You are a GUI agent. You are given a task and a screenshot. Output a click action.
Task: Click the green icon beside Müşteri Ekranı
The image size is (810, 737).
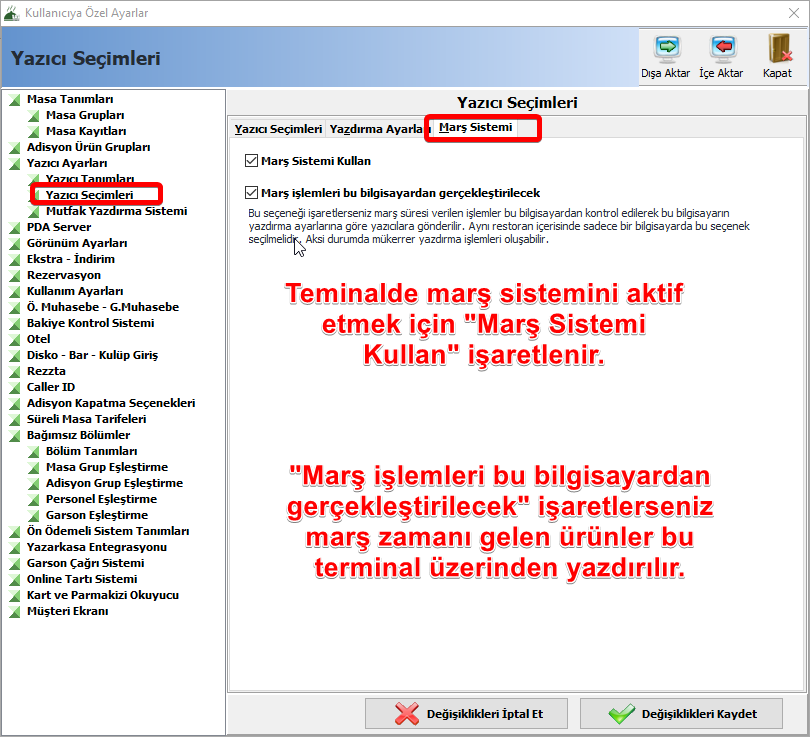click(15, 612)
